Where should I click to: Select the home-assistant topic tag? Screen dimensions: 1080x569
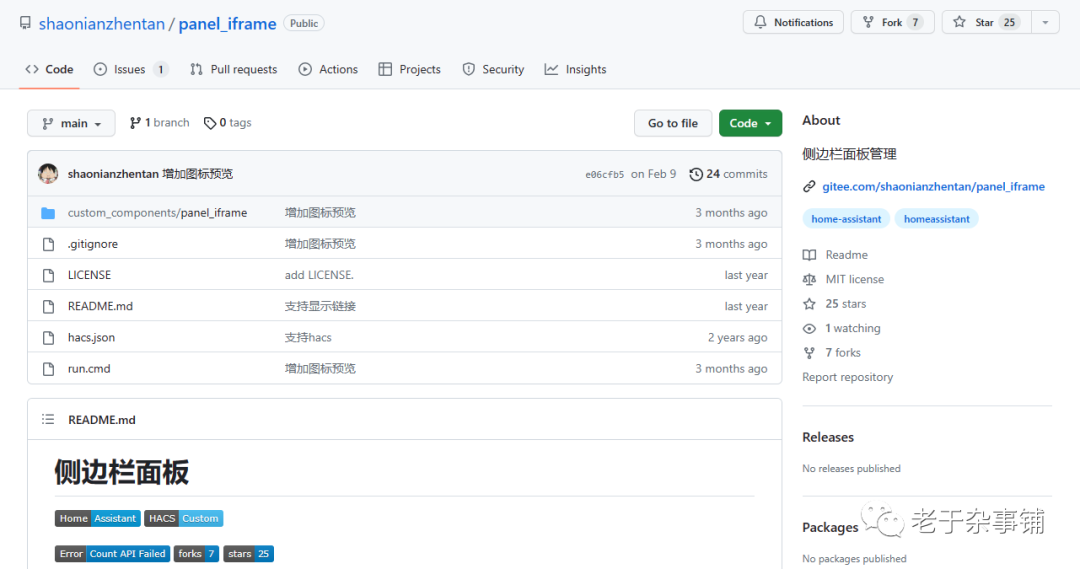(846, 219)
